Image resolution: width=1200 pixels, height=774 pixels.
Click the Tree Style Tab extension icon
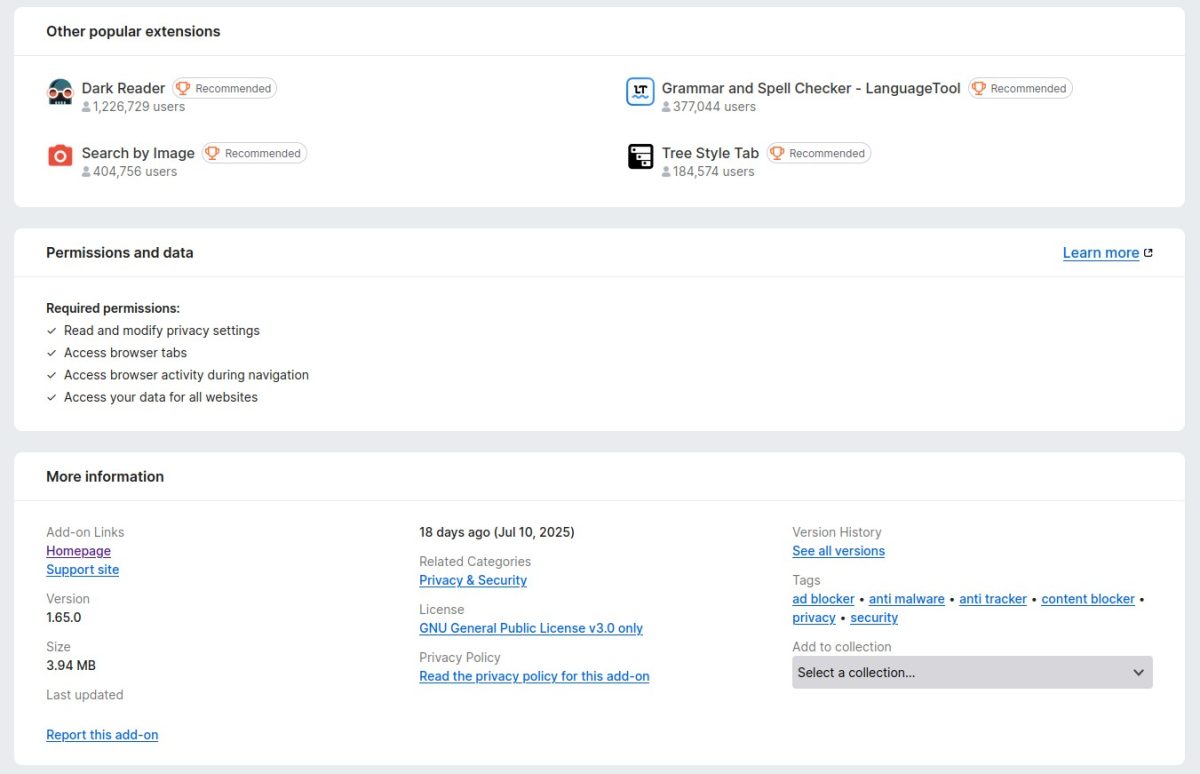pyautogui.click(x=640, y=156)
